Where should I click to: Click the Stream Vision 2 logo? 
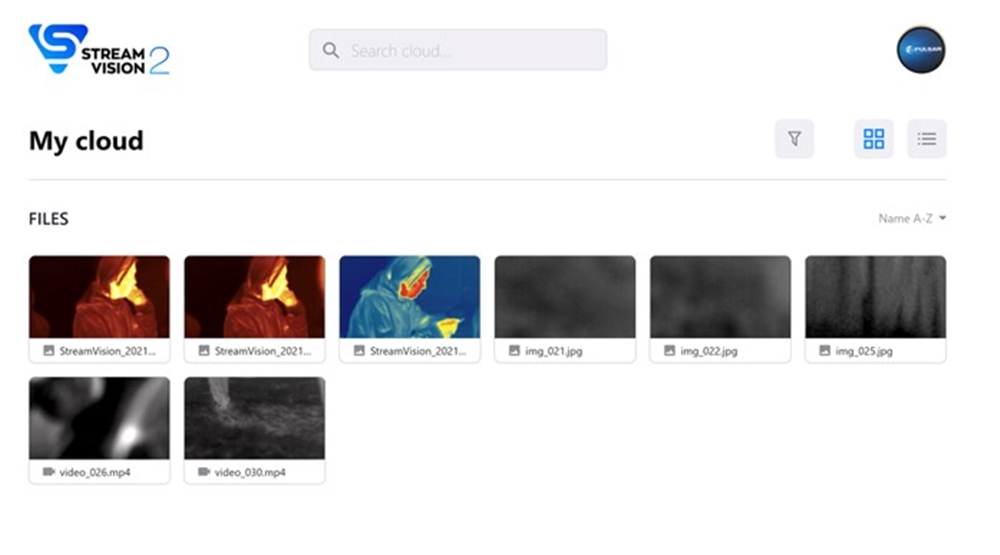click(99, 50)
